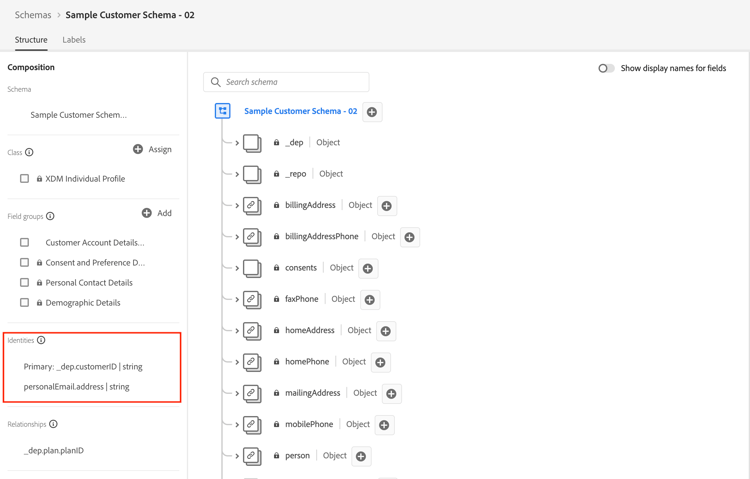Click the schema root tree icon
Screen dimensions: 750x479
[222, 111]
